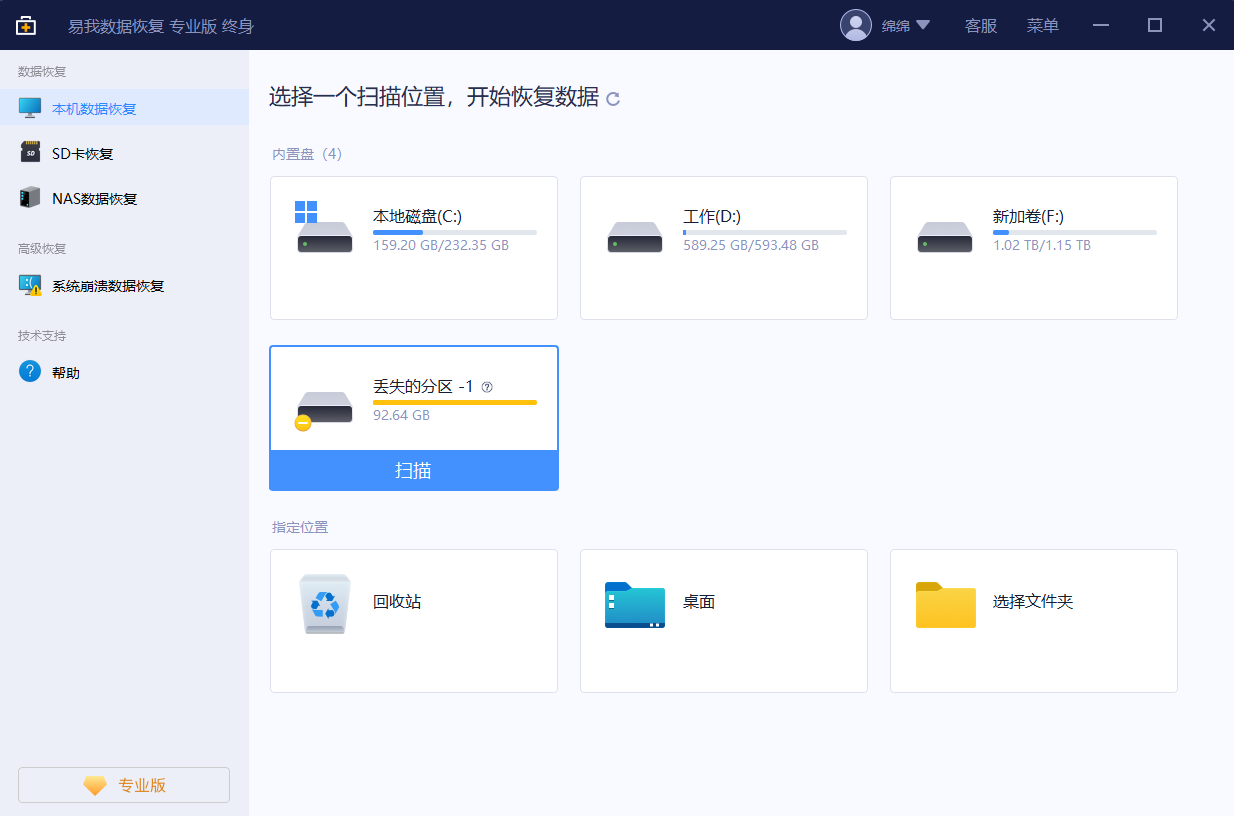Click the 桌面 desktop folder icon
Viewport: 1234px width, 816px height.
click(x=634, y=604)
